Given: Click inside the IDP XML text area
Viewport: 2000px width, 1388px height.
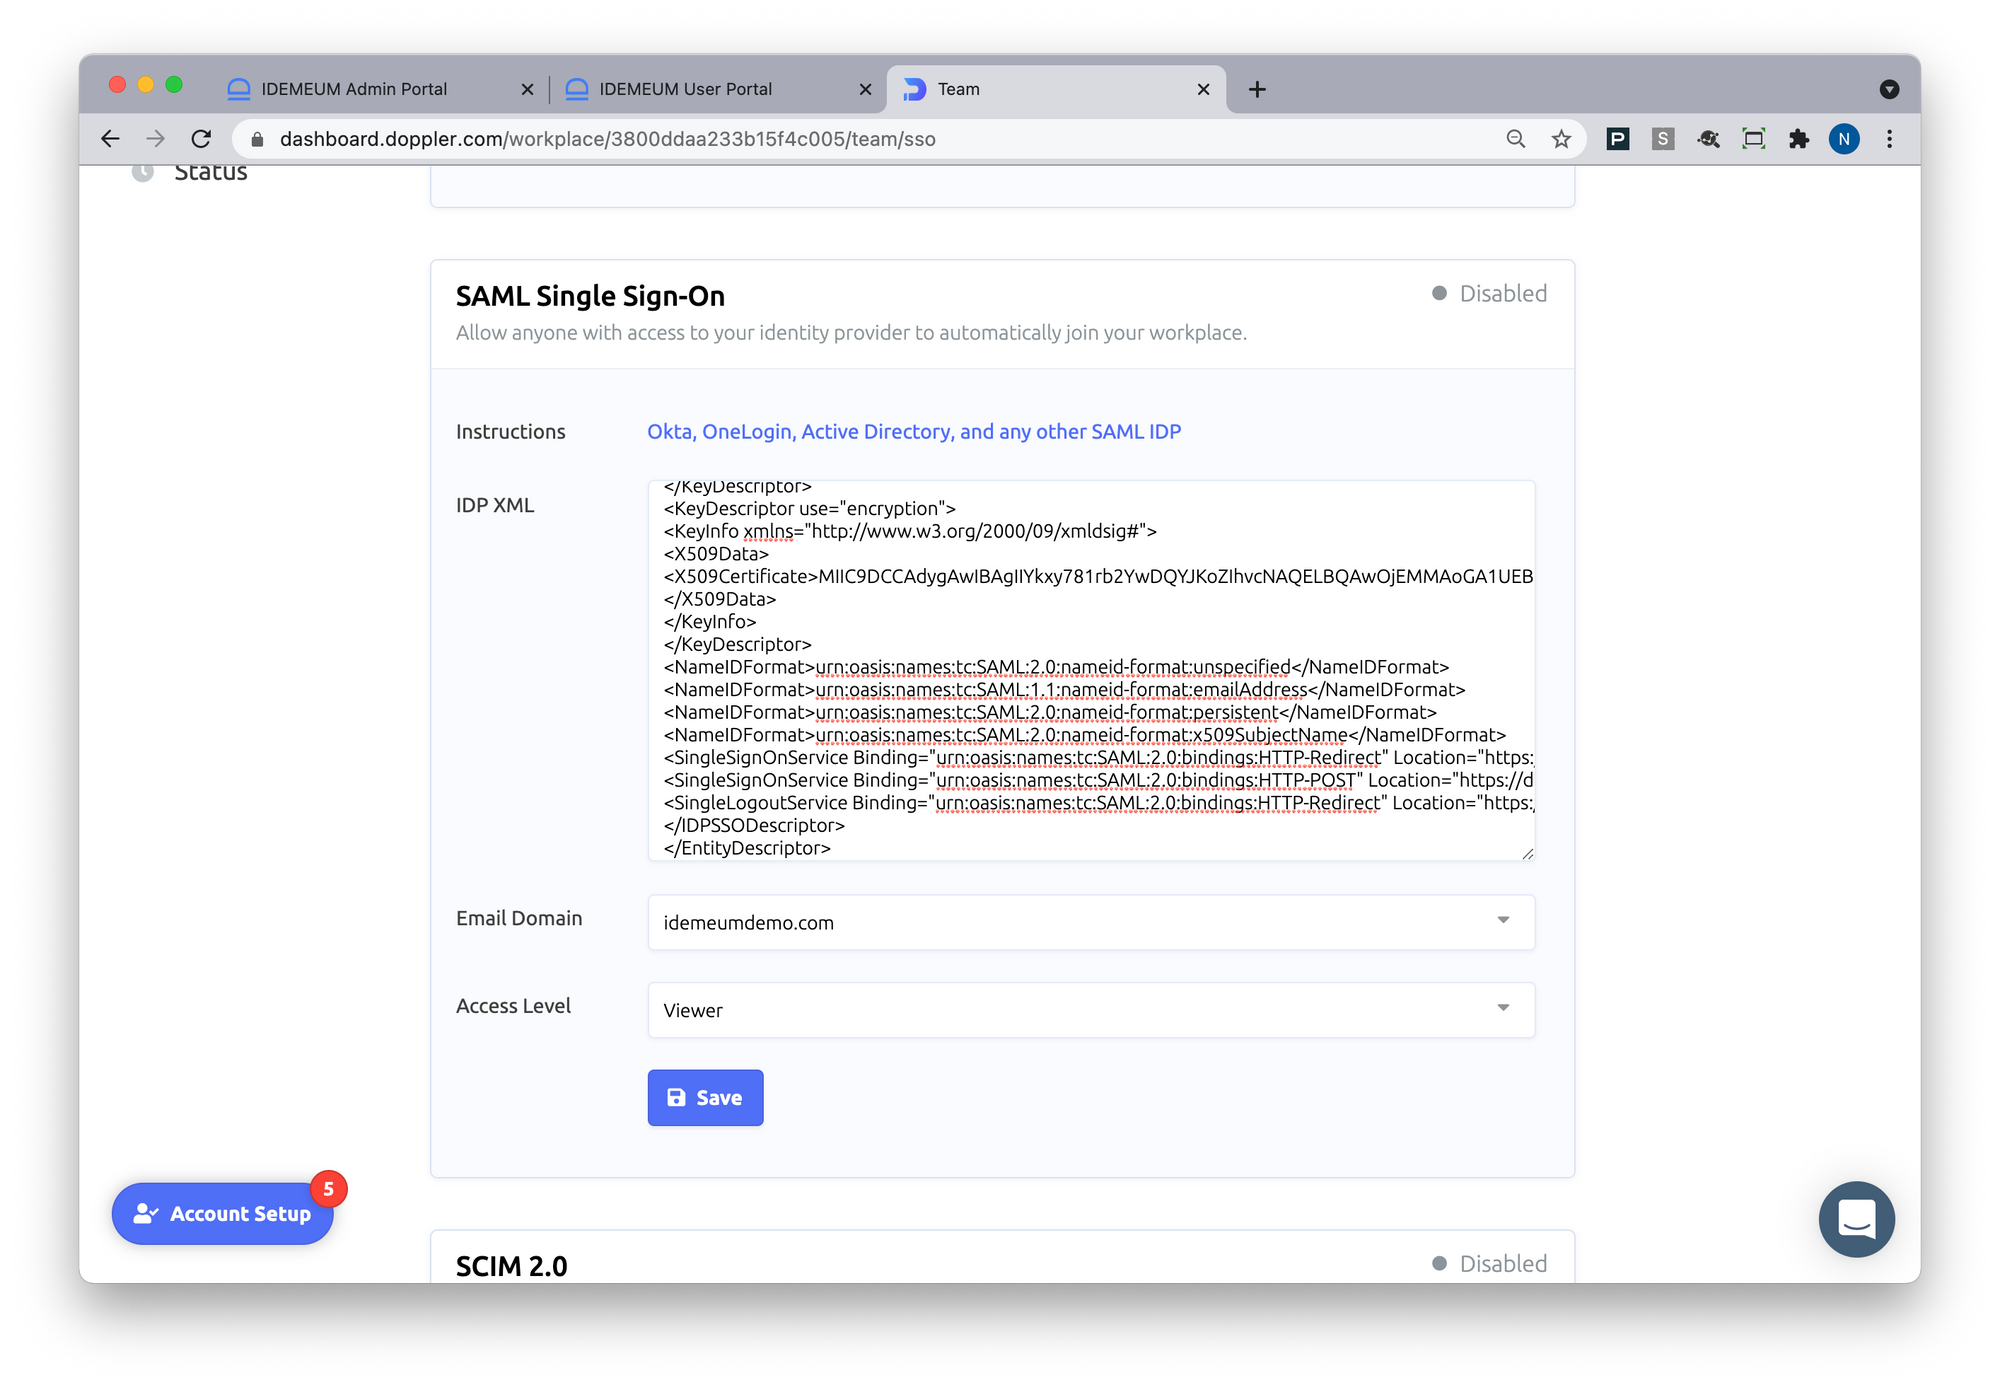Looking at the screenshot, I should point(1091,670).
